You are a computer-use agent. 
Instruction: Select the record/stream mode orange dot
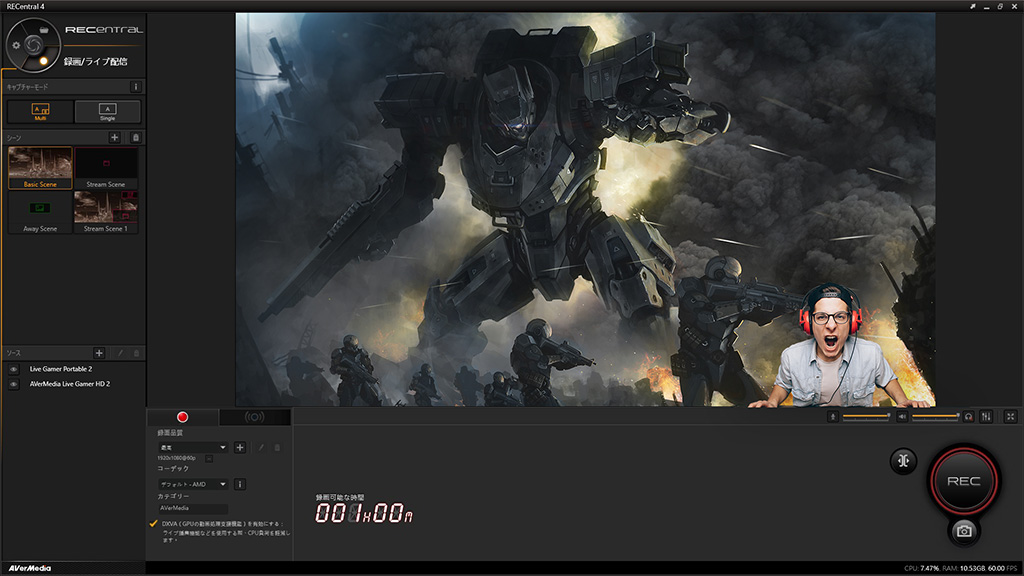tap(44, 61)
